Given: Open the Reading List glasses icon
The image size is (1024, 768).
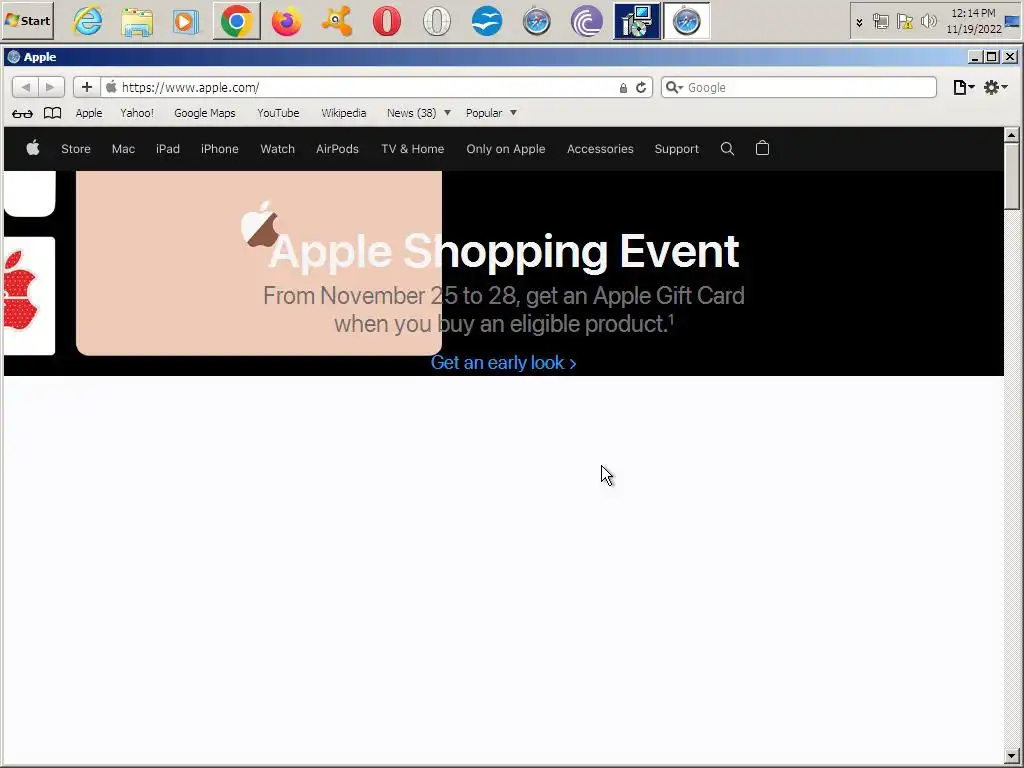Looking at the screenshot, I should pyautogui.click(x=22, y=114).
